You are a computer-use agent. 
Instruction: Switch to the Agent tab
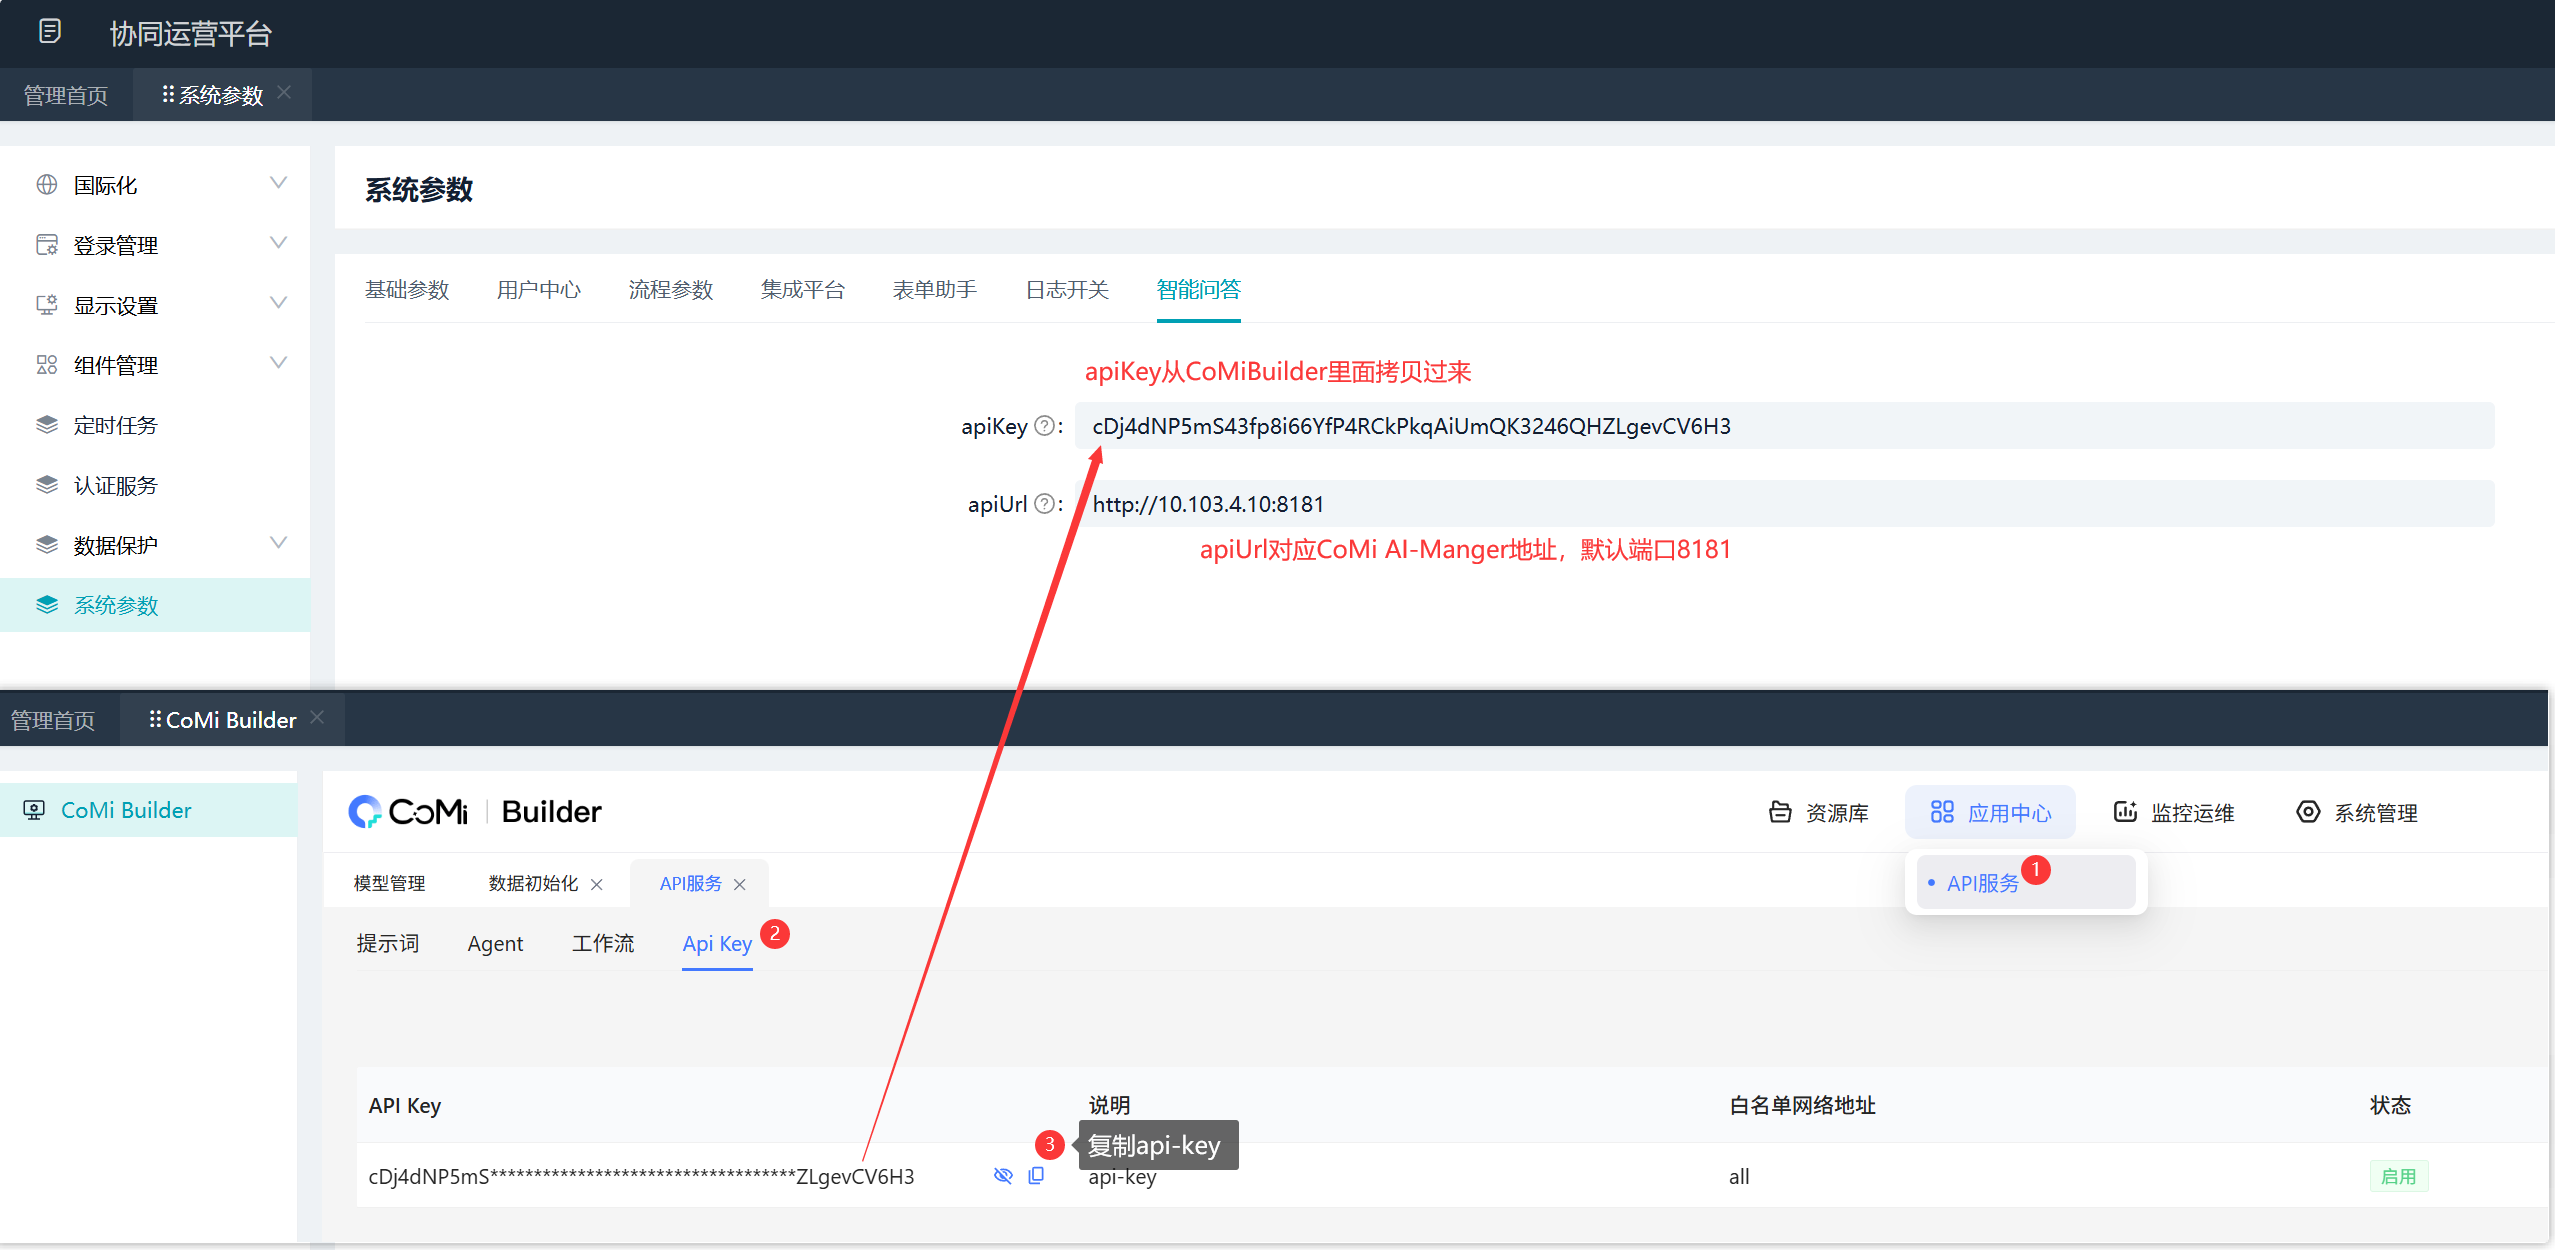pos(495,944)
